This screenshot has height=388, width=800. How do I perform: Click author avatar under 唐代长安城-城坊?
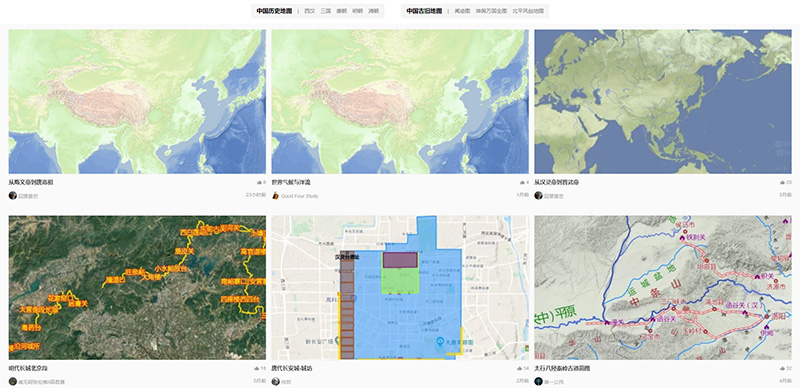(x=276, y=381)
